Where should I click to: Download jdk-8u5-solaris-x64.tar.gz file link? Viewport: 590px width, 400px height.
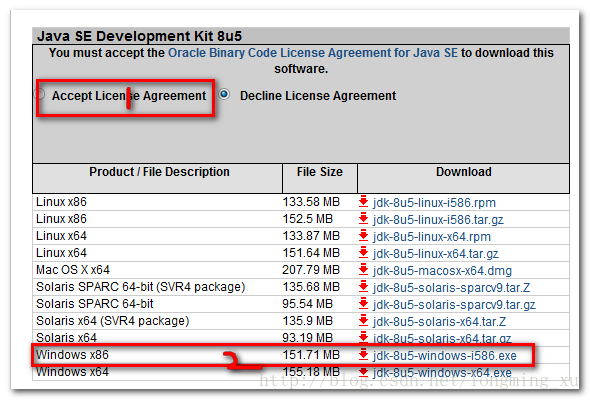point(442,338)
